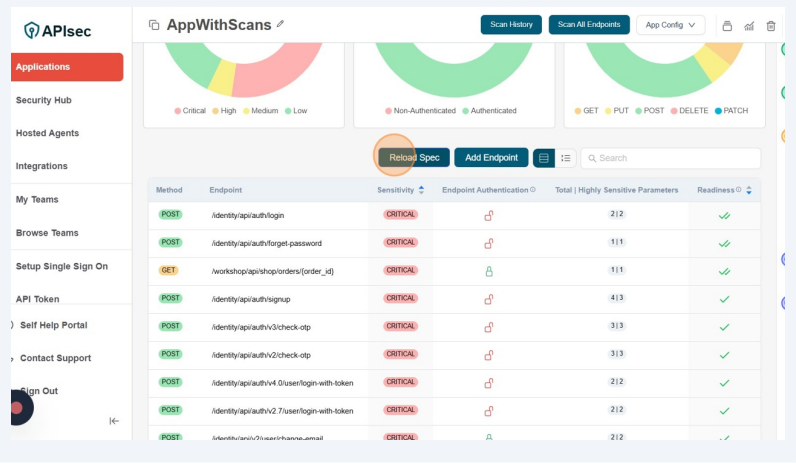Screen dimensions: 796x468
Task: Click Contact Support in the sidebar
Action: [55, 358]
